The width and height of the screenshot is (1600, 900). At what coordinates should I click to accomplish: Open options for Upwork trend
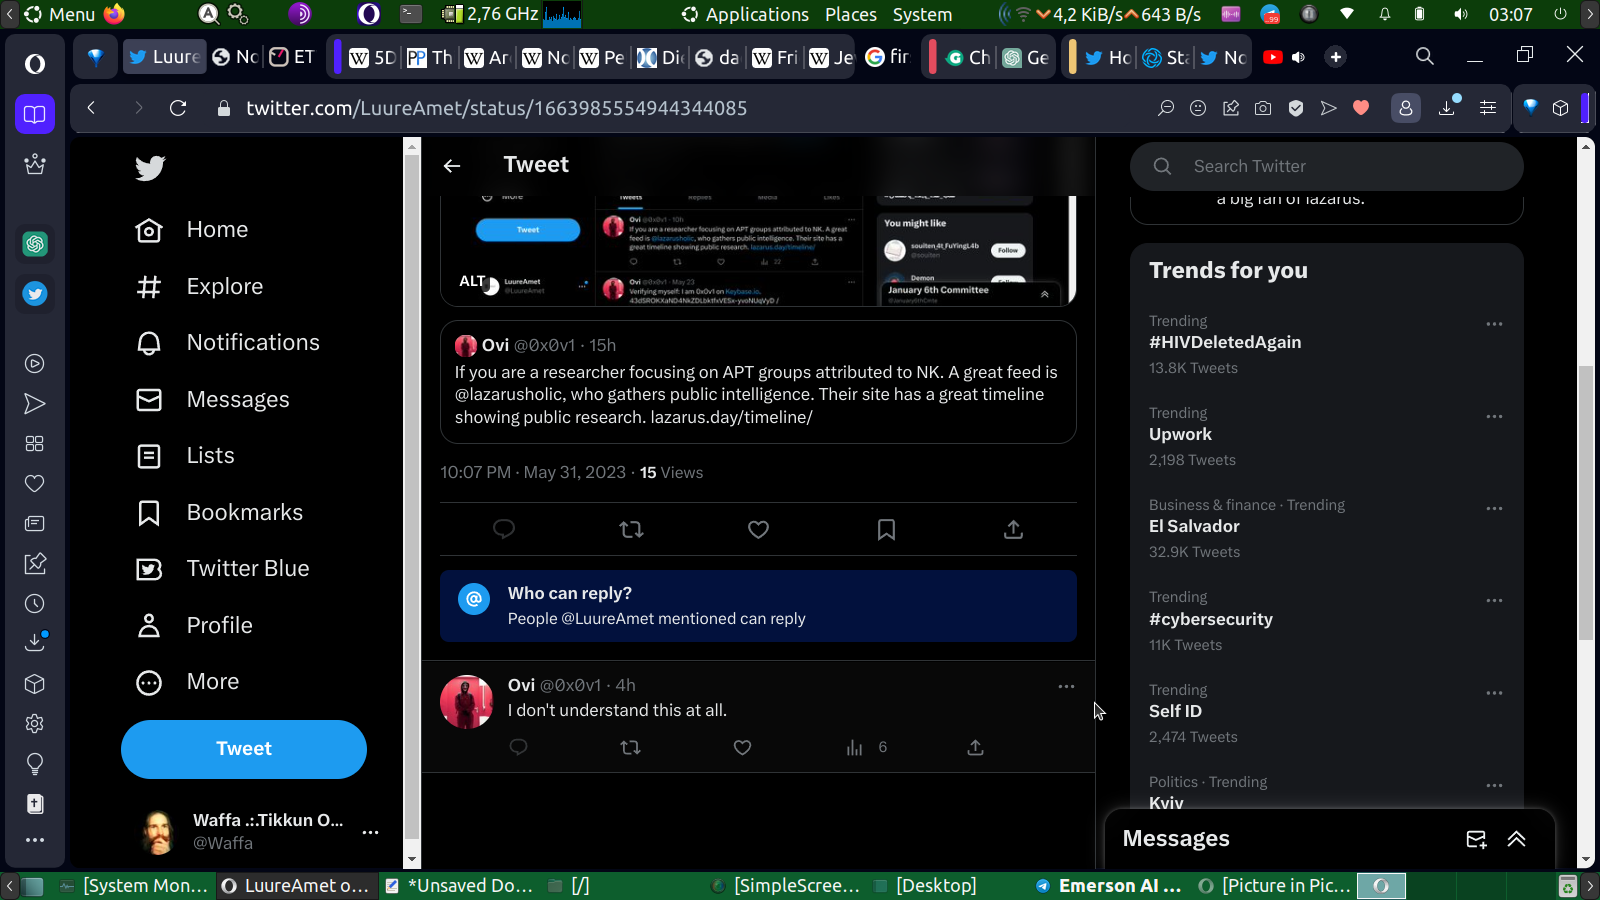point(1494,416)
